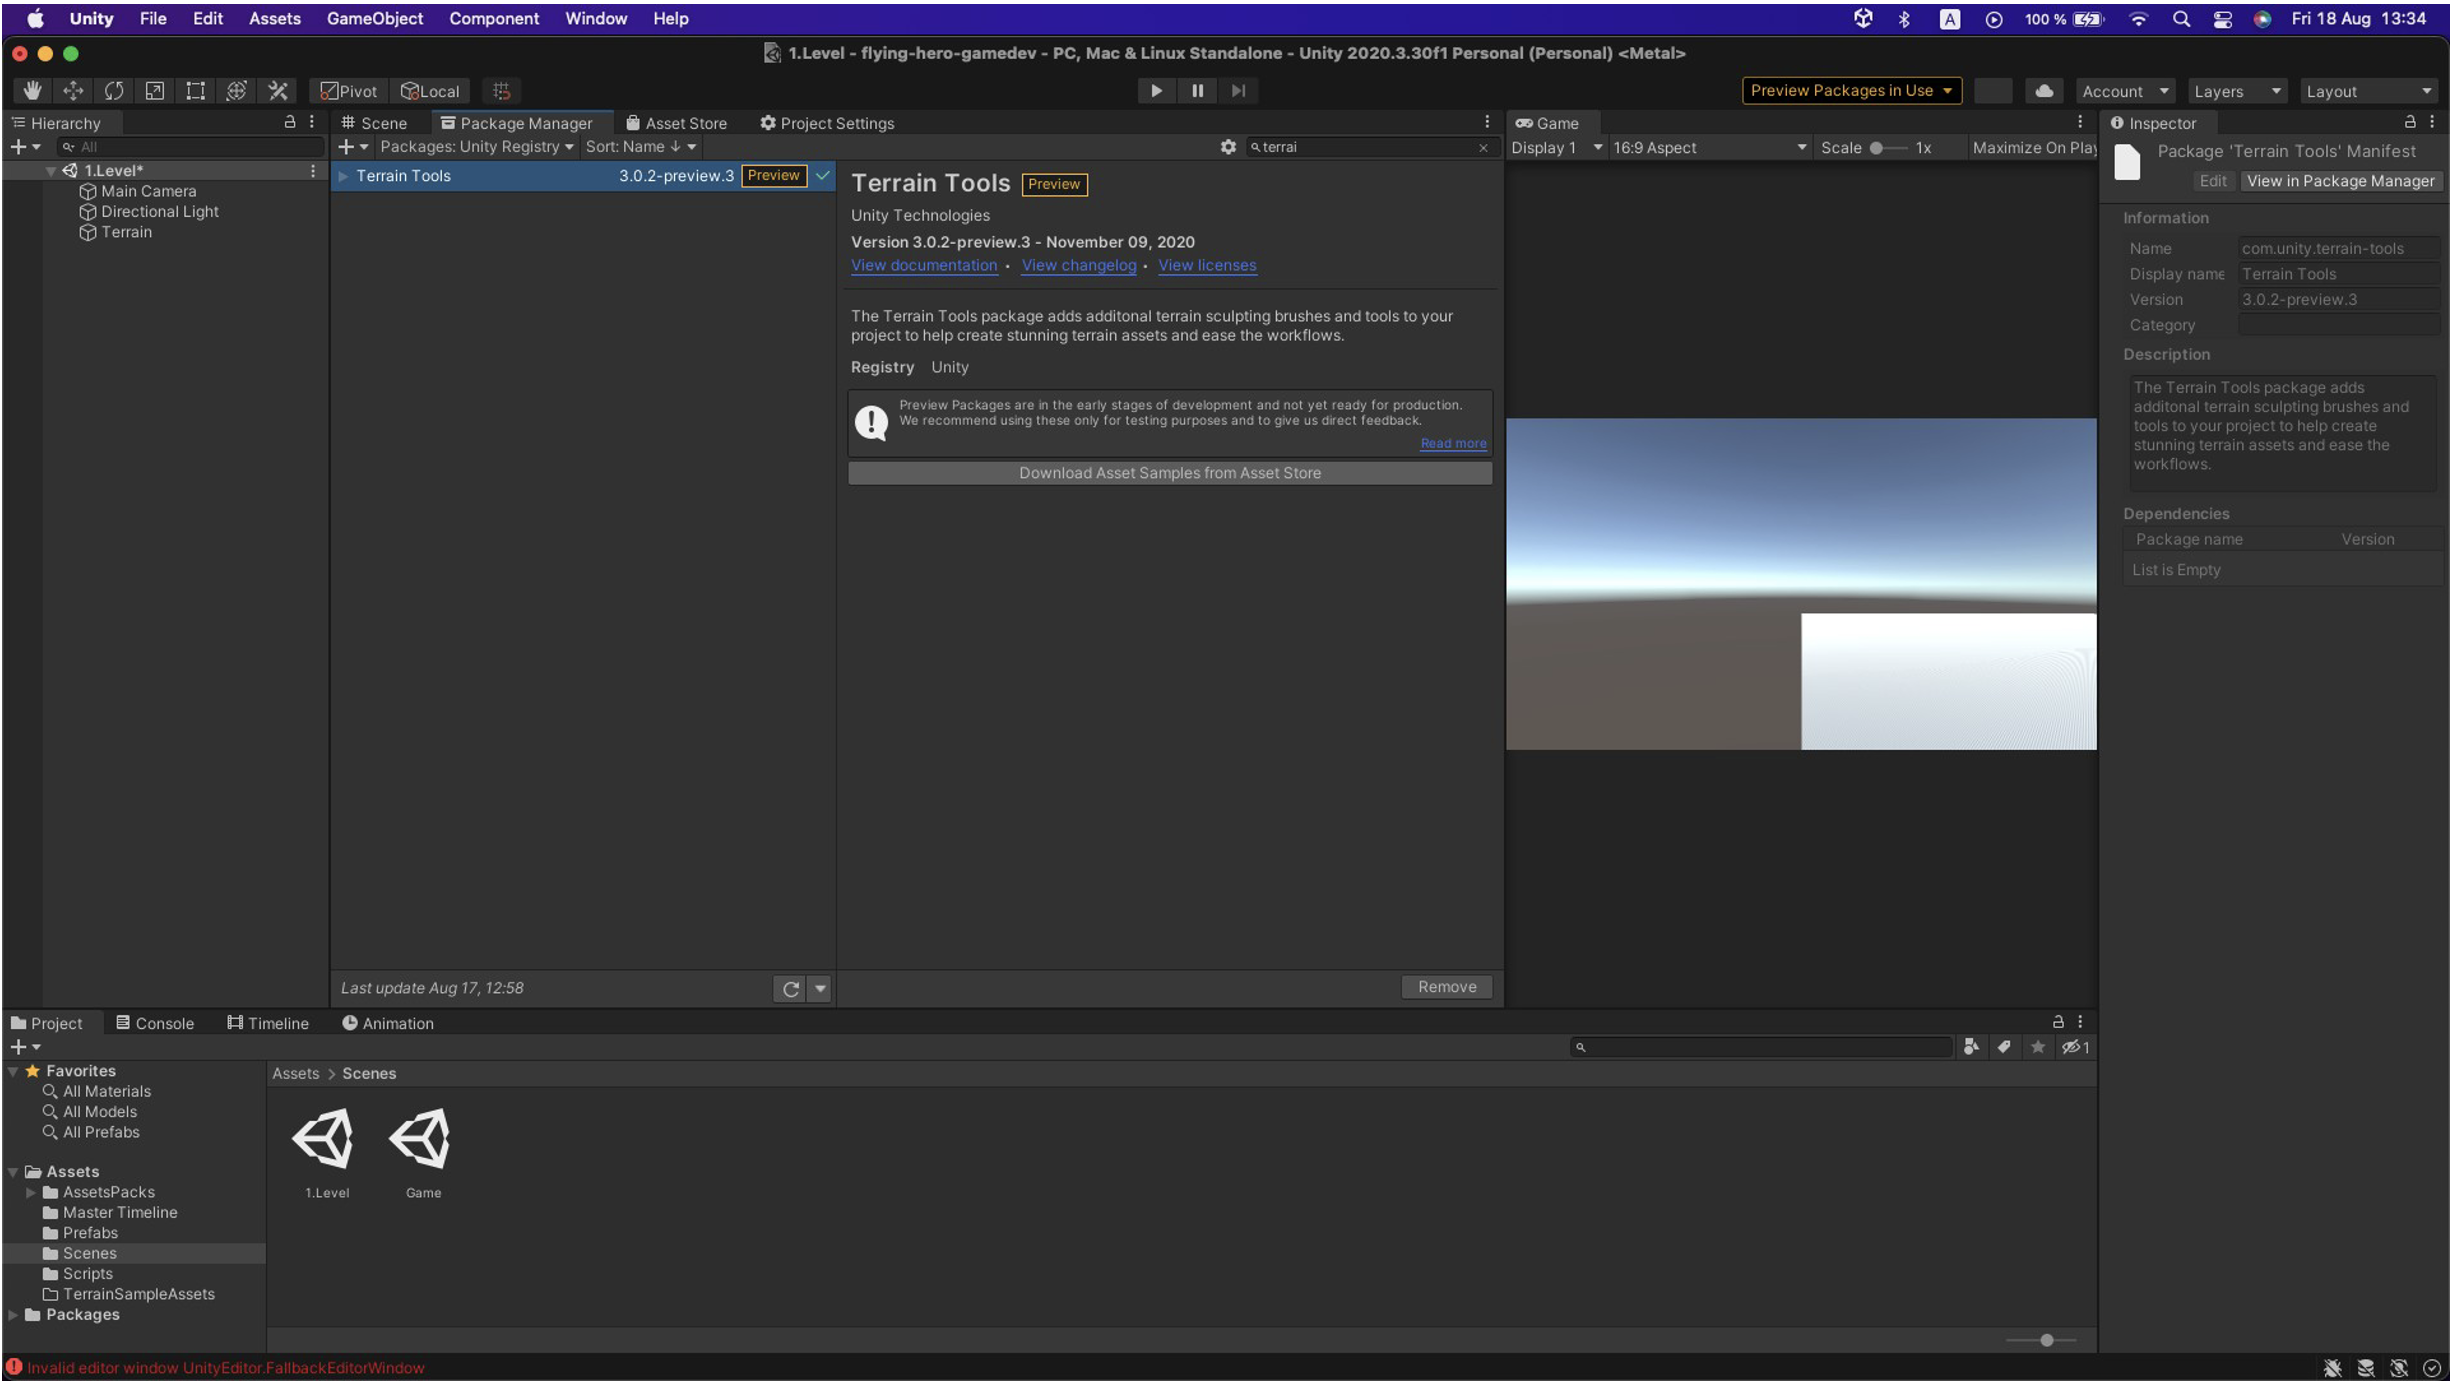Viewport: 2454px width, 1382px height.
Task: Search by type in Project panel
Action: click(x=1970, y=1047)
